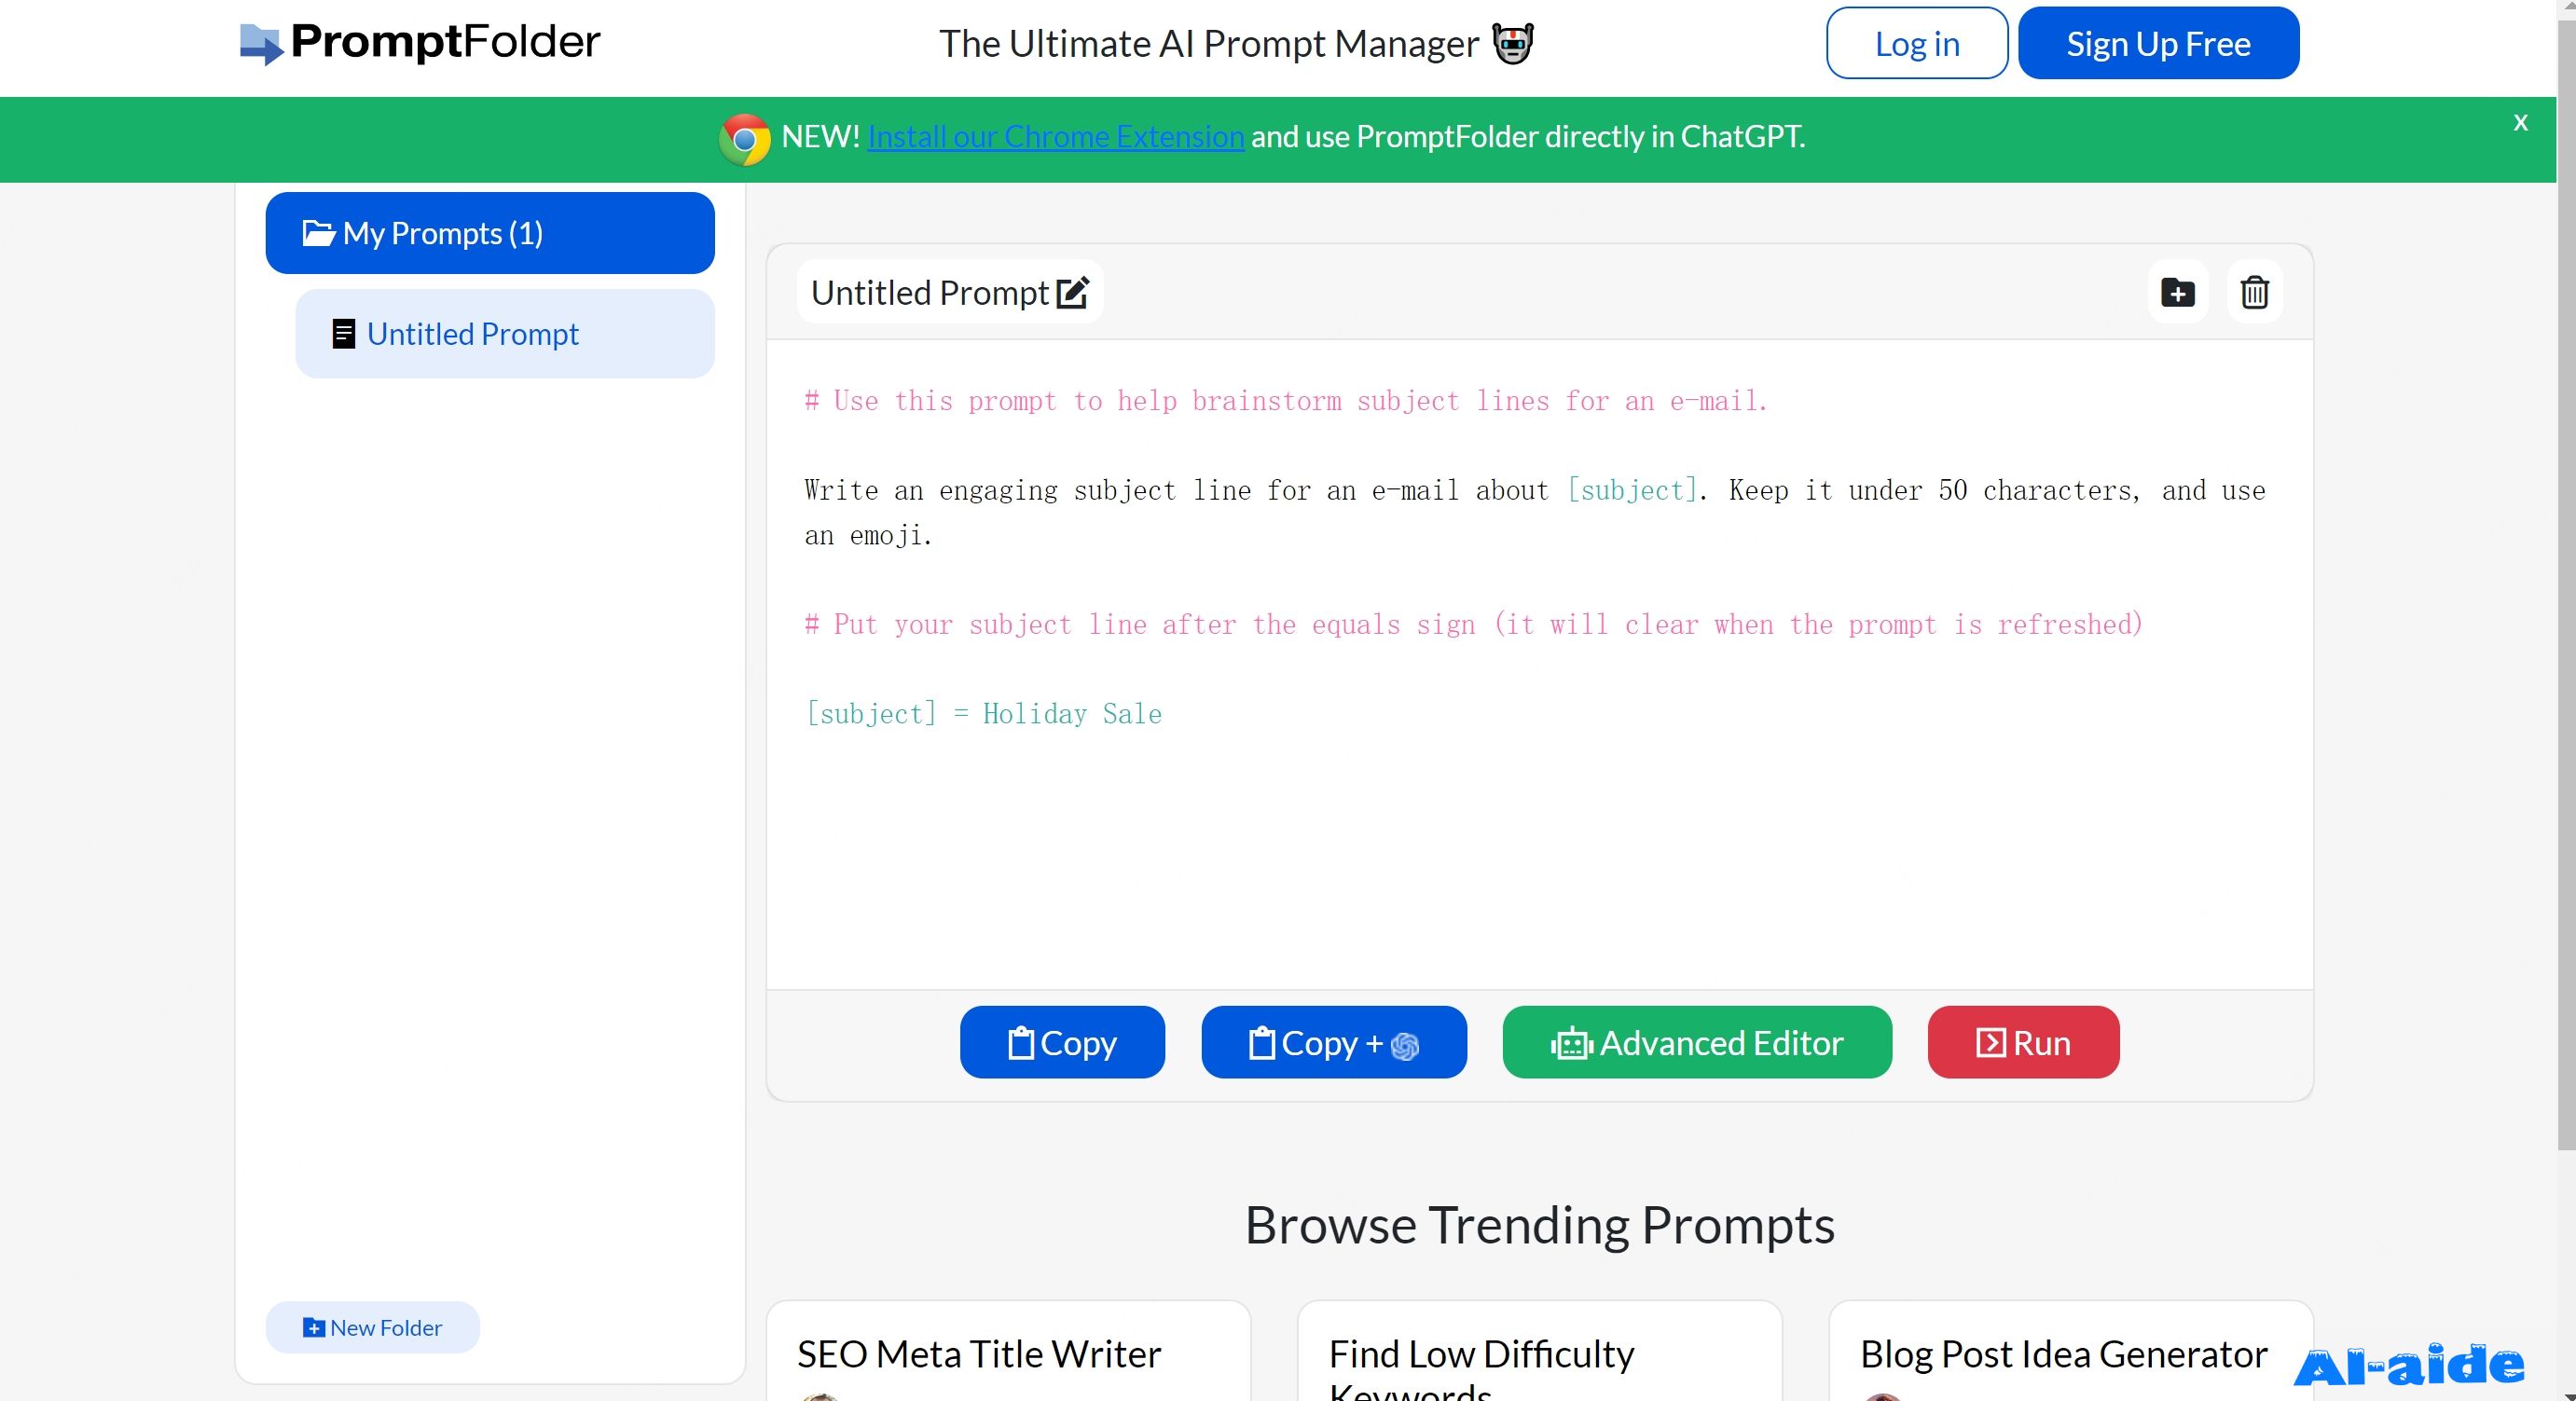Open the Advanced Editor
Image resolution: width=2576 pixels, height=1401 pixels.
[1696, 1042]
